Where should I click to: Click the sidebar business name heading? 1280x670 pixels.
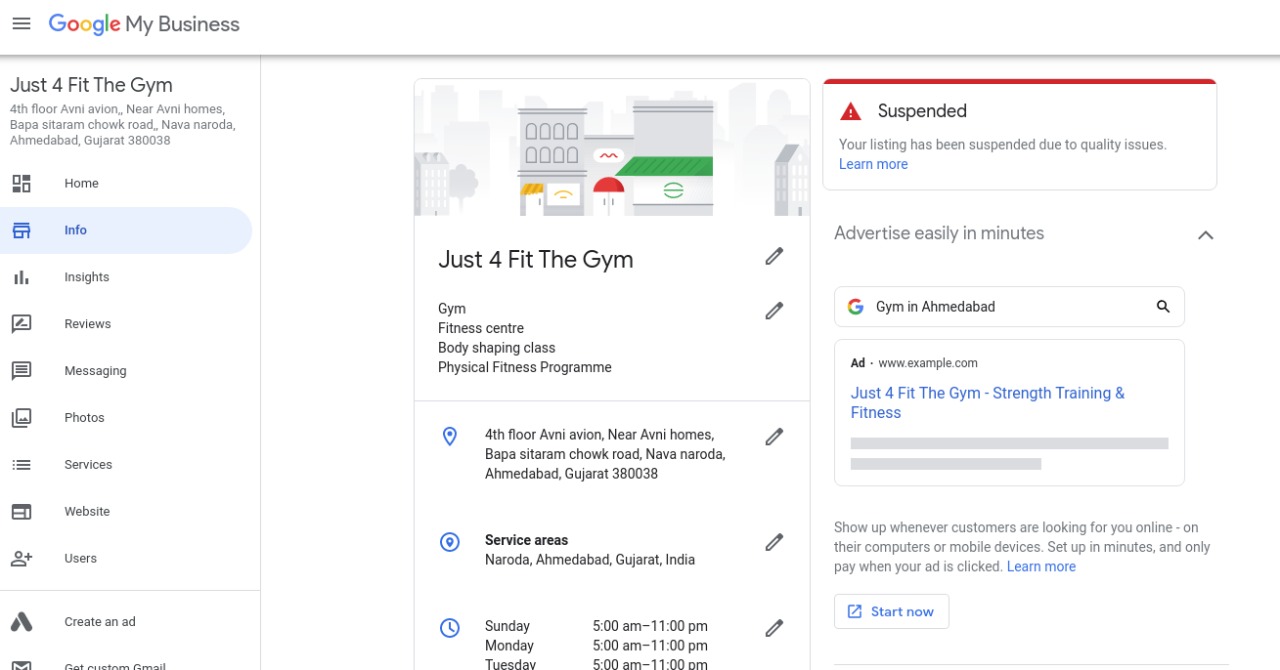coord(91,85)
